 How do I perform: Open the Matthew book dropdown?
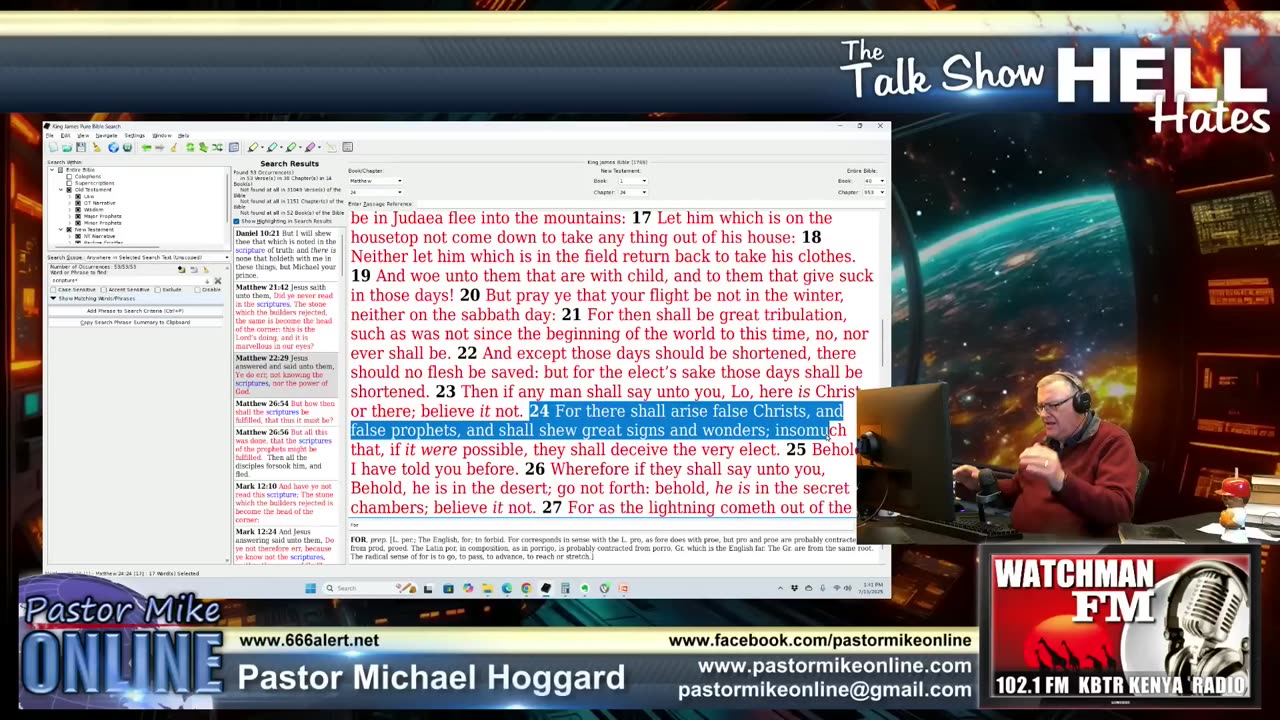[375, 181]
